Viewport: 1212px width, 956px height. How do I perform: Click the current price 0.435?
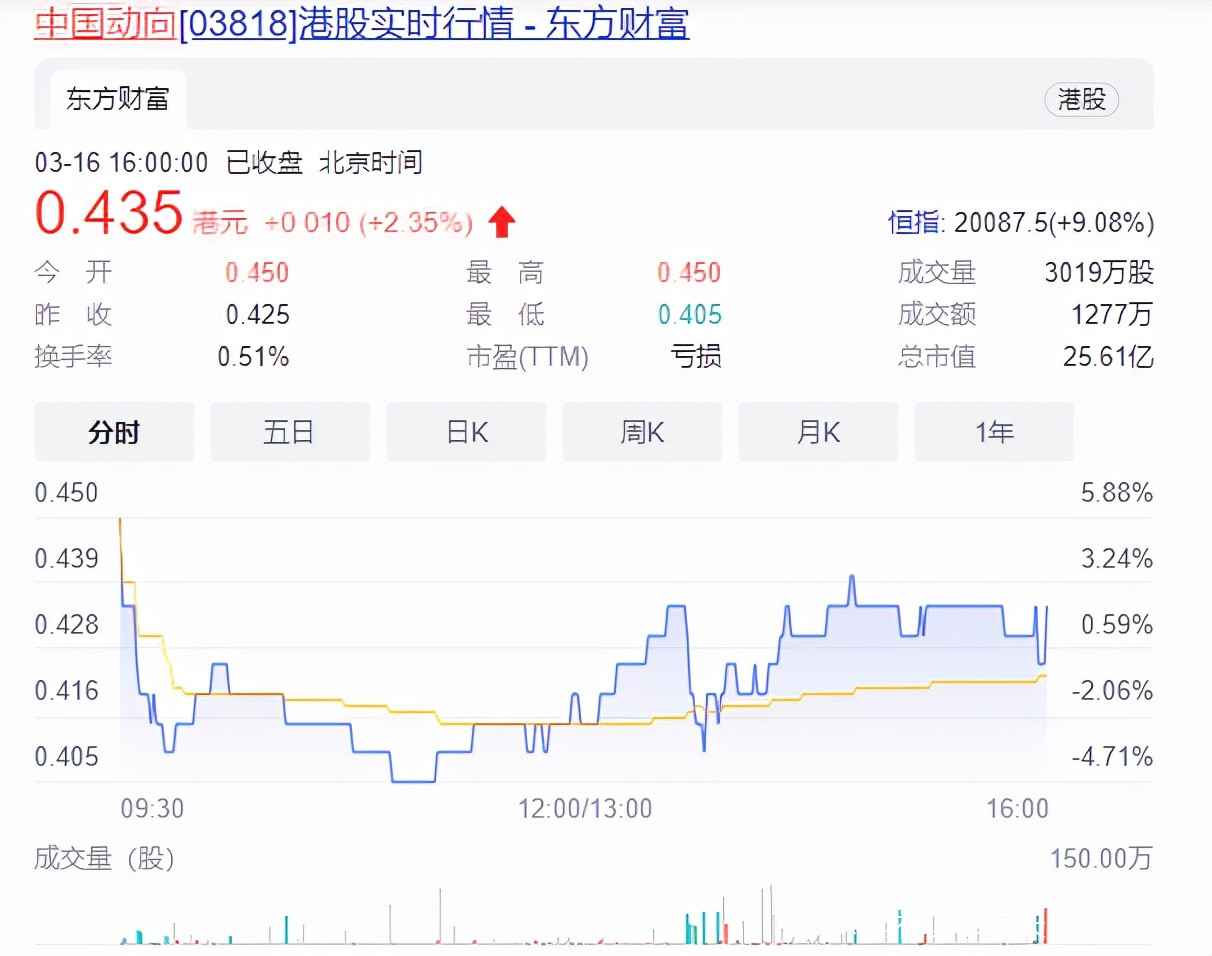click(x=109, y=214)
